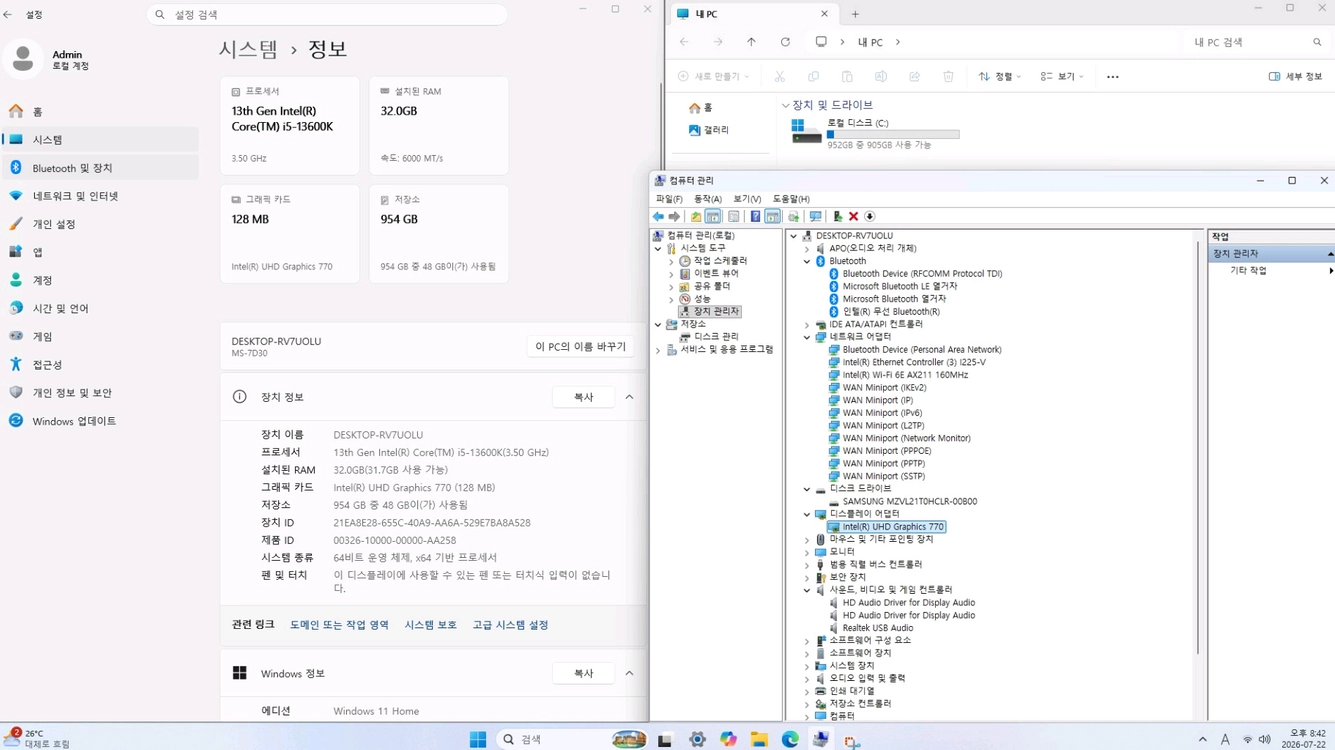Screen dimensions: 1335x750
Task: Click the taskbar 검색 search box
Action: (573, 739)
